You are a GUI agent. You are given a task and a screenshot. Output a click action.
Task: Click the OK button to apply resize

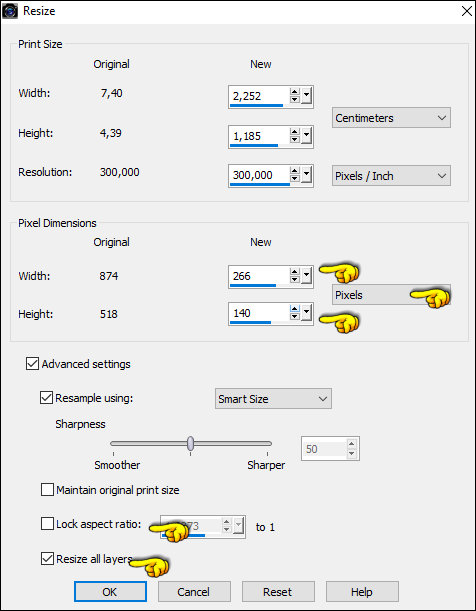[x=110, y=592]
